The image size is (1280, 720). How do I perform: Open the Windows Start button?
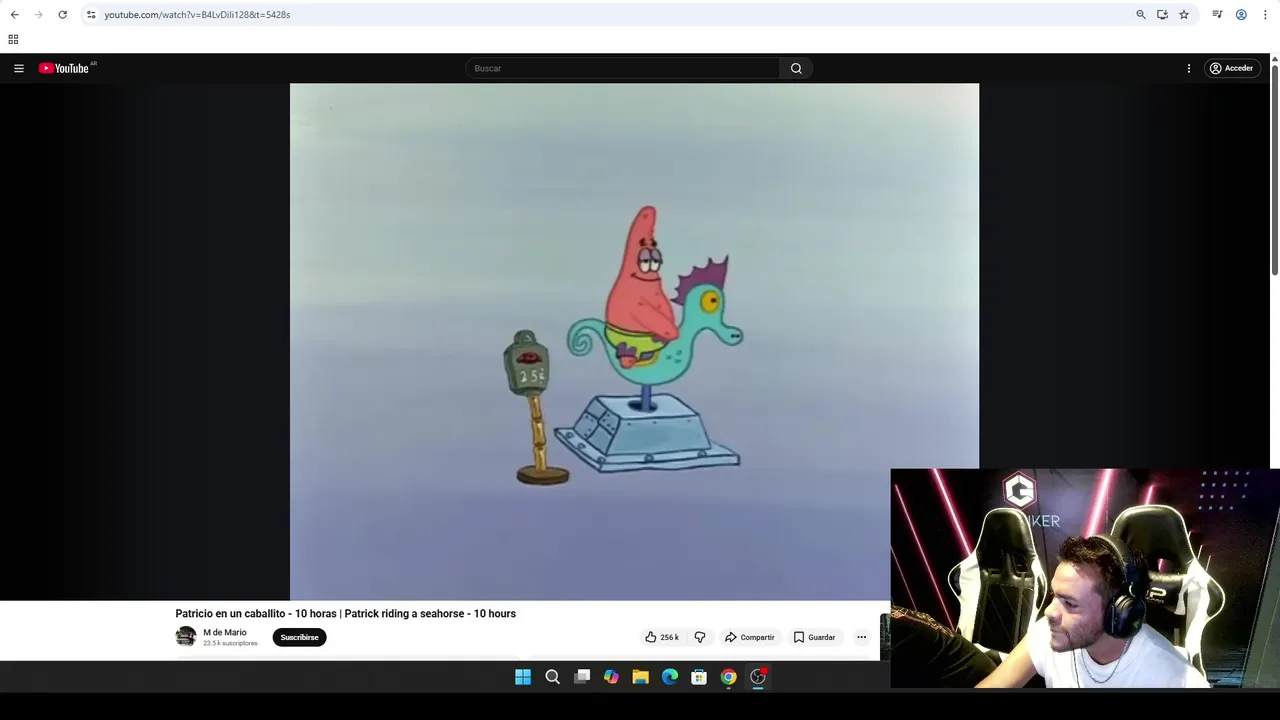pyautogui.click(x=523, y=677)
